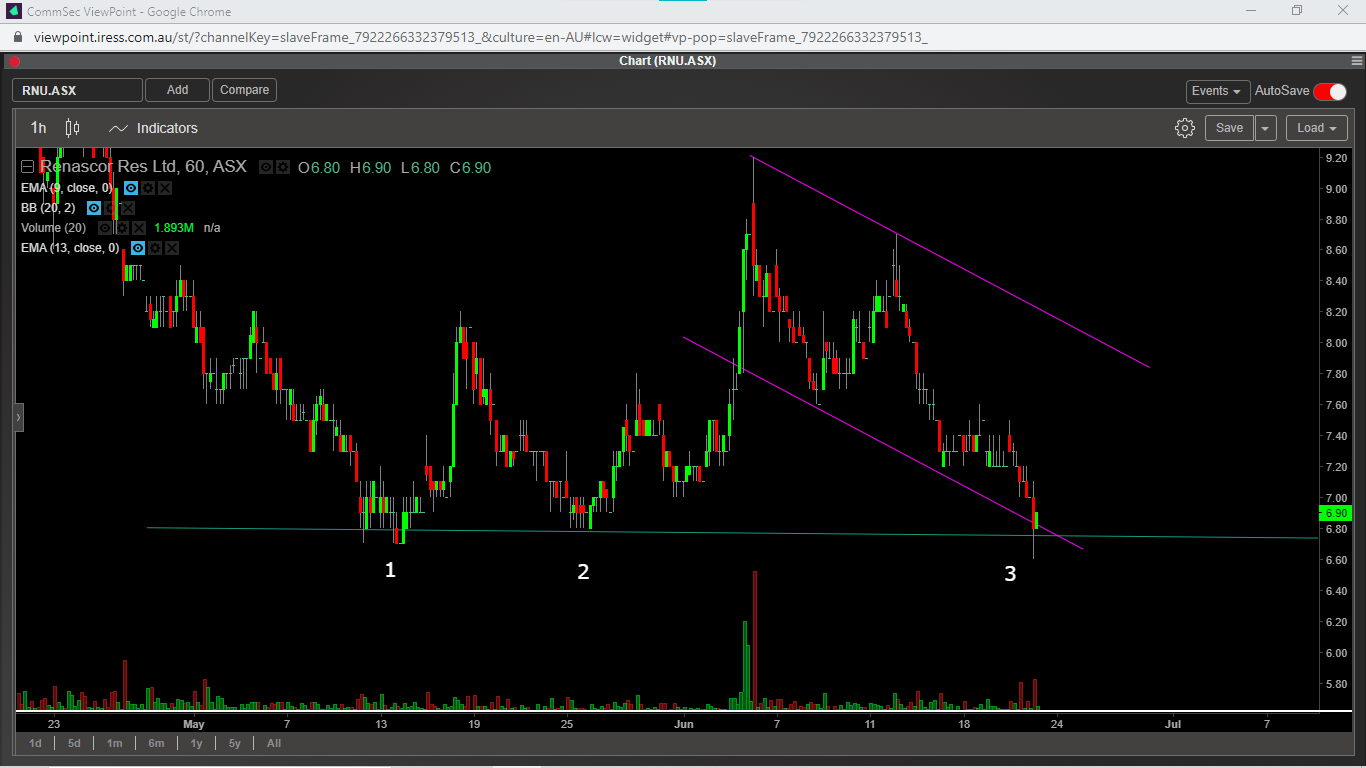The image size is (1366, 768).
Task: Select the 5d time range
Action: [x=74, y=743]
